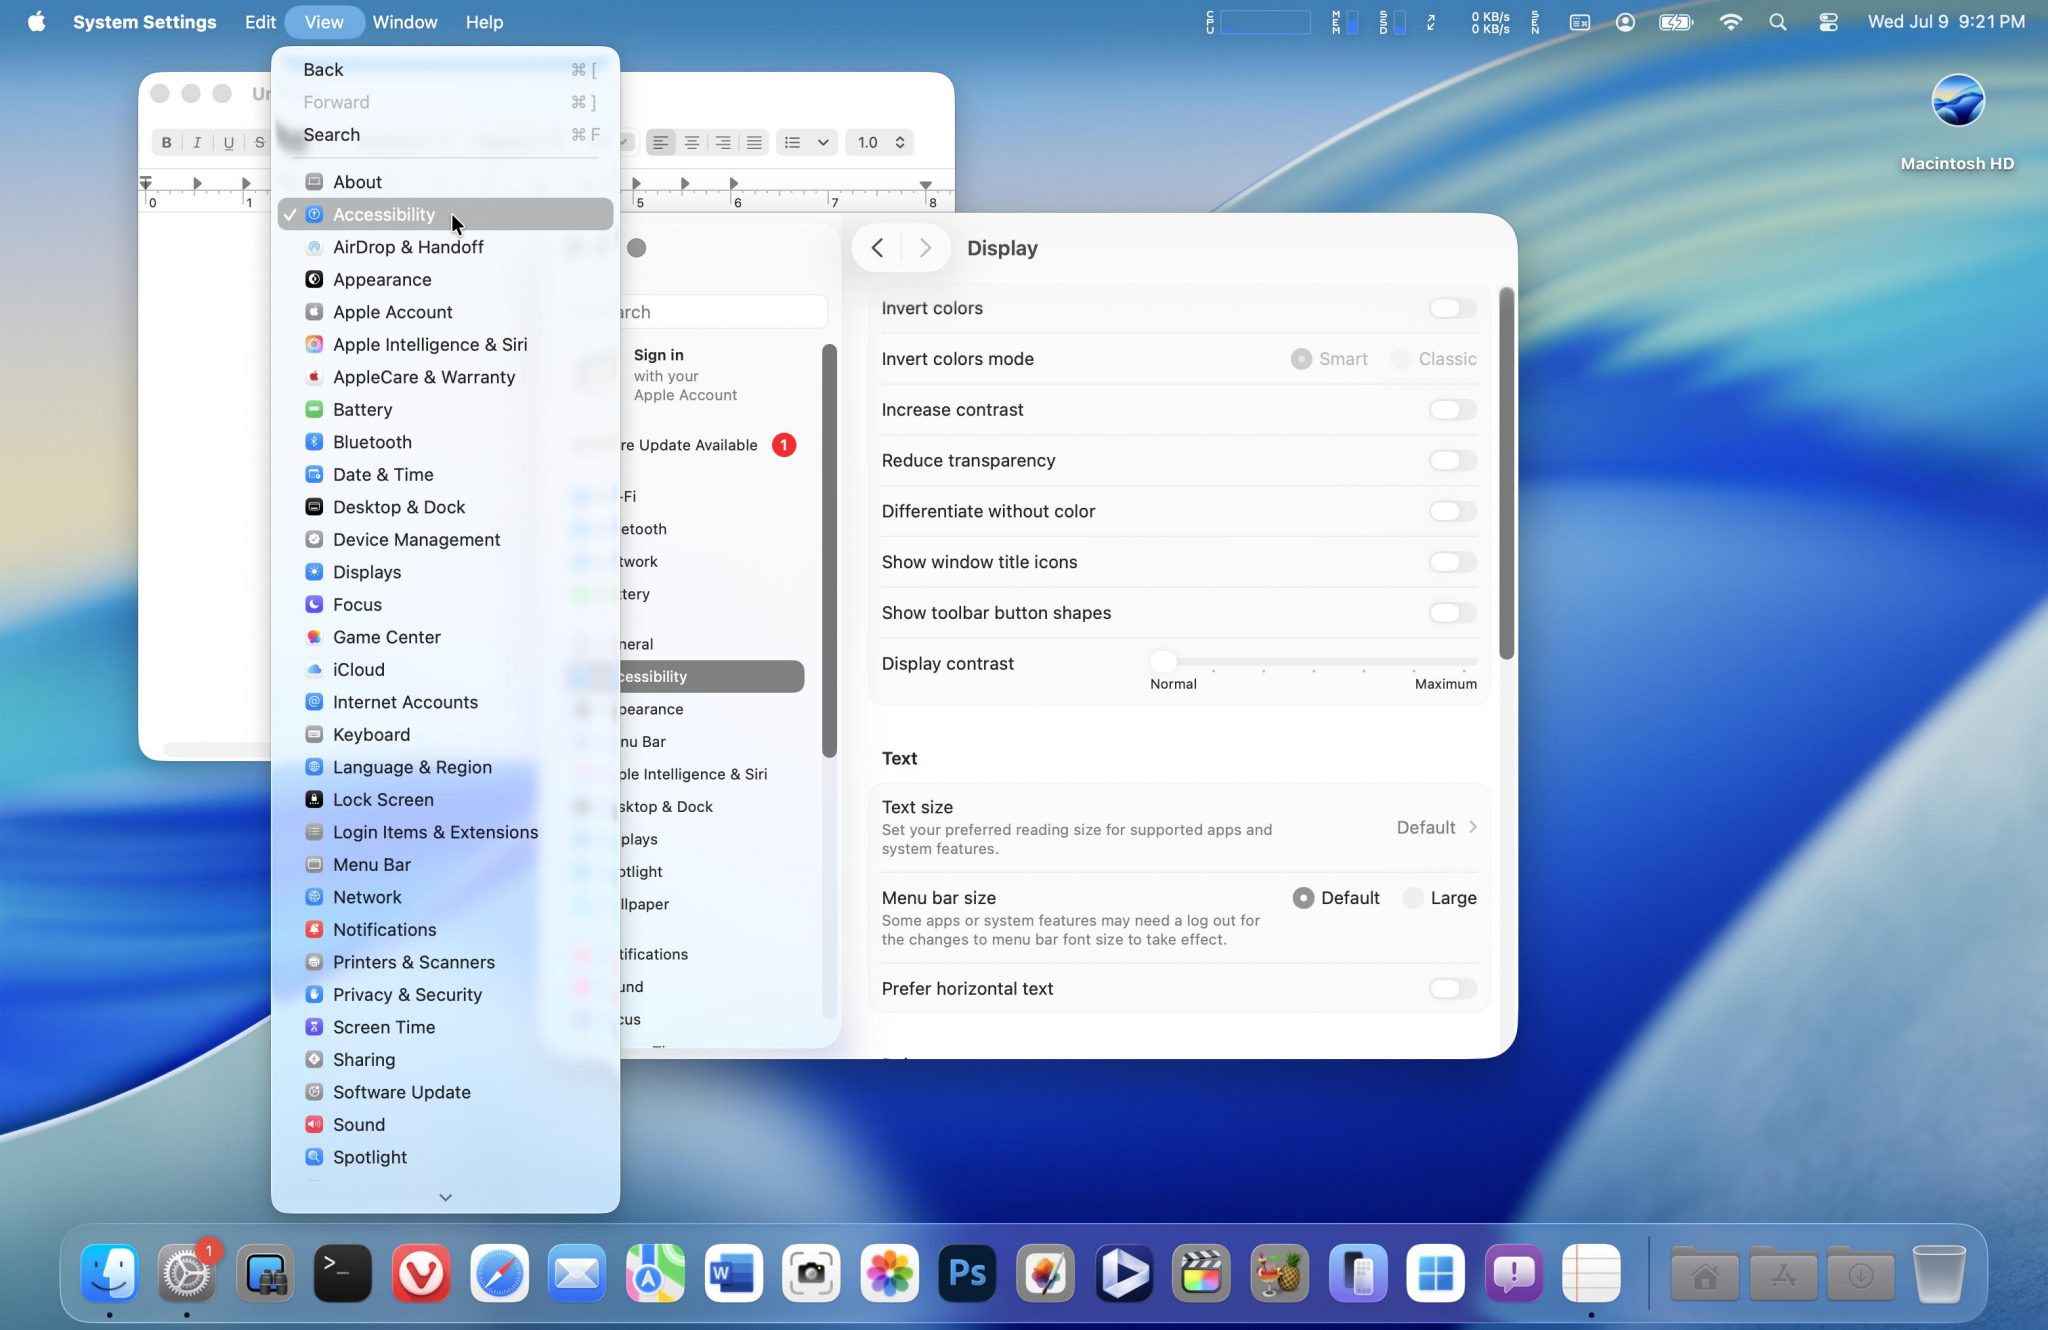
Task: Toggle Show toolbar button shapes on
Action: [x=1452, y=612]
